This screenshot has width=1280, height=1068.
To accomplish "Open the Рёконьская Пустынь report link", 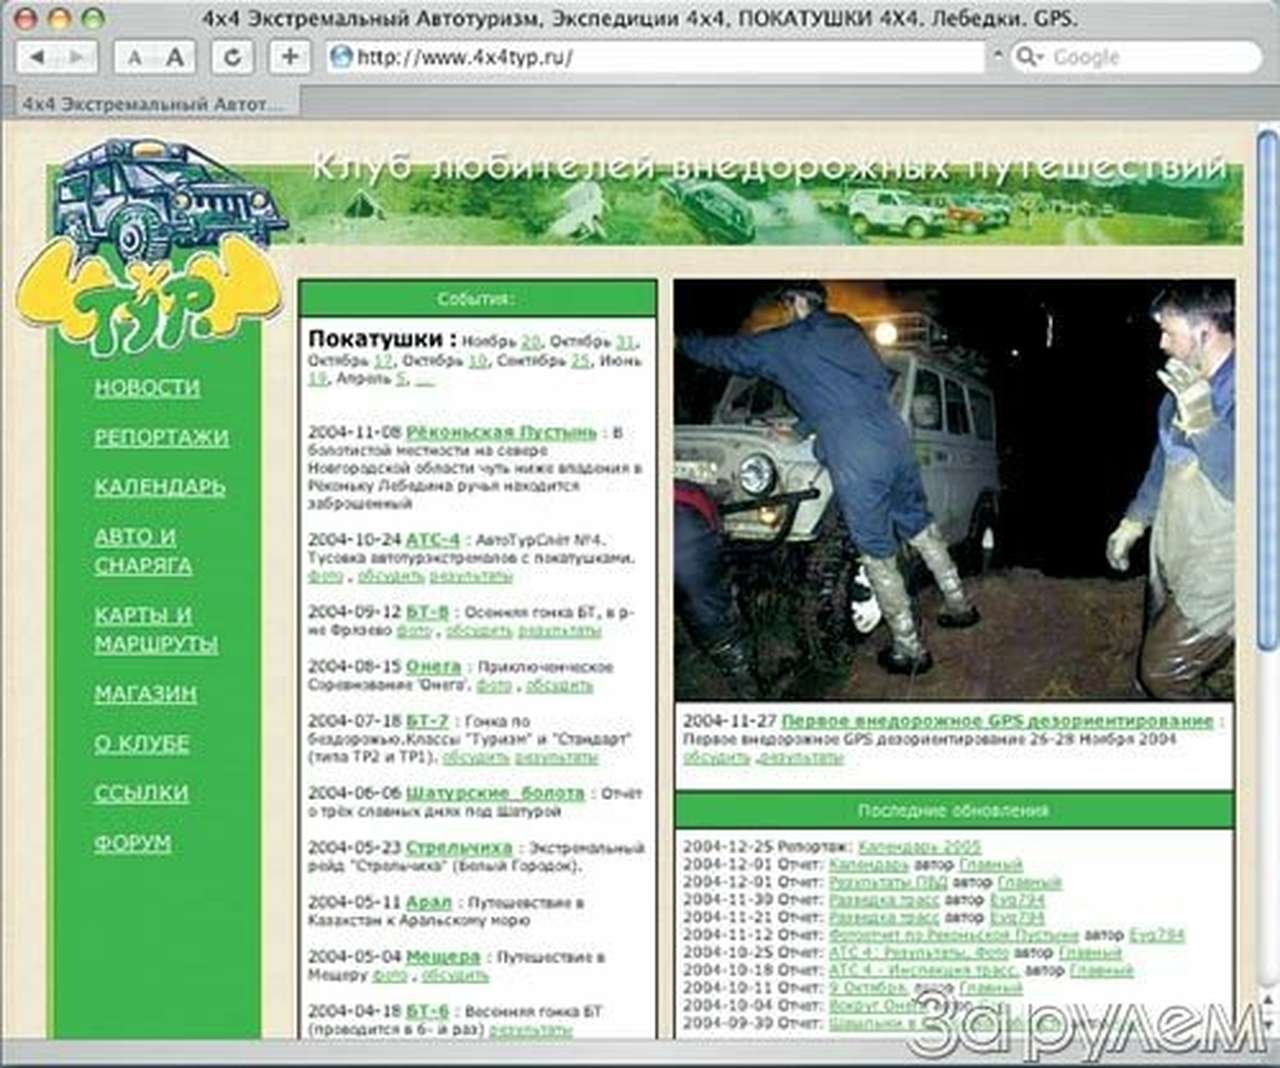I will click(499, 434).
